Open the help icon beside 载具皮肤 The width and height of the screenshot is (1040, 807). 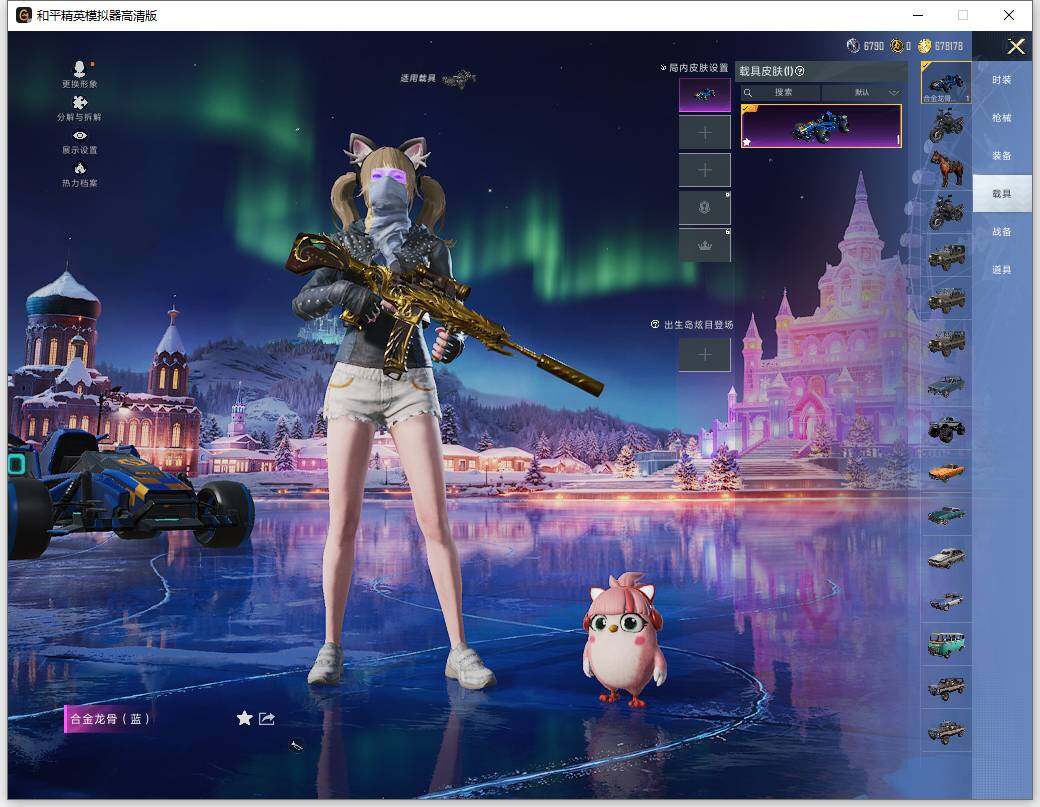(x=800, y=71)
